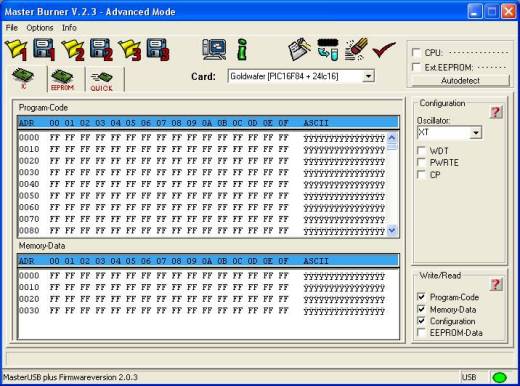The width and height of the screenshot is (520, 386).
Task: Open Configuration help question mark
Action: tap(496, 112)
